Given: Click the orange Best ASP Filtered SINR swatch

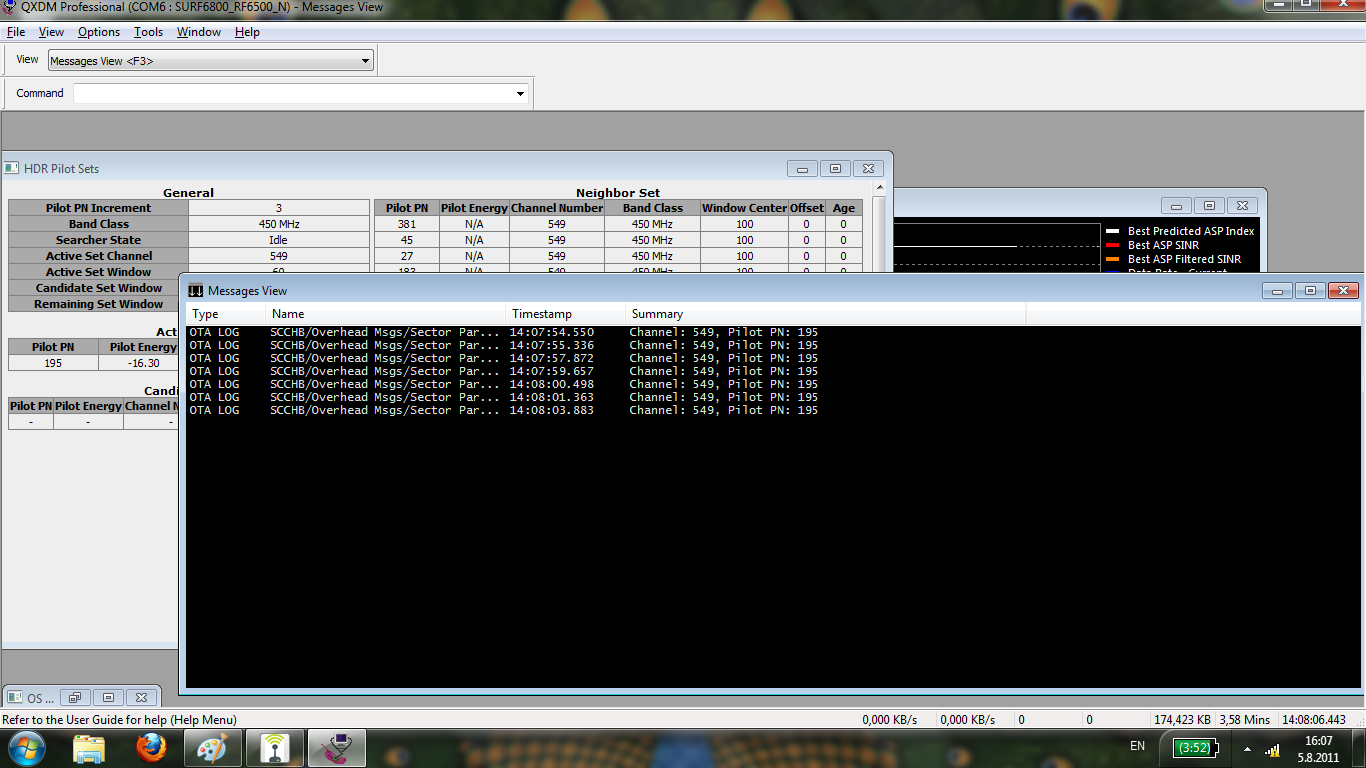Looking at the screenshot, I should (1112, 259).
